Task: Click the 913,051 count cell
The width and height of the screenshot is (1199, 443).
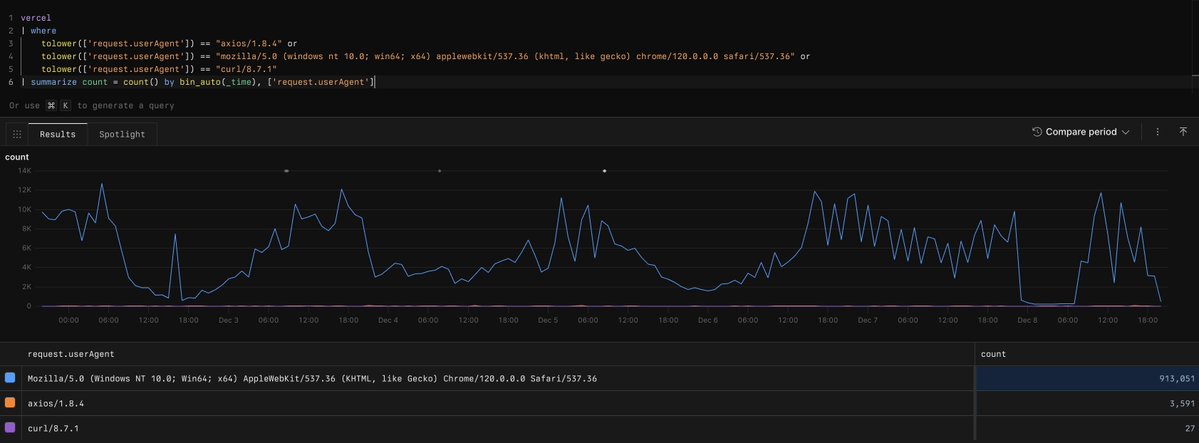Action: (x=1087, y=378)
